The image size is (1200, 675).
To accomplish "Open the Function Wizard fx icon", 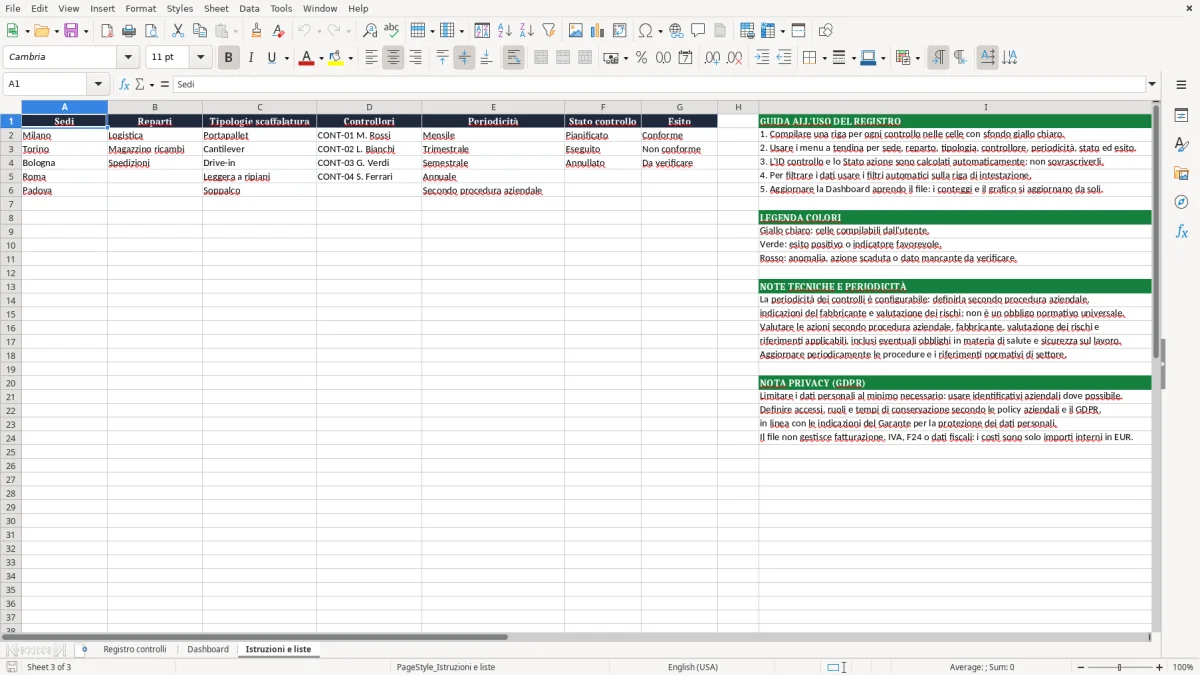I will (125, 84).
